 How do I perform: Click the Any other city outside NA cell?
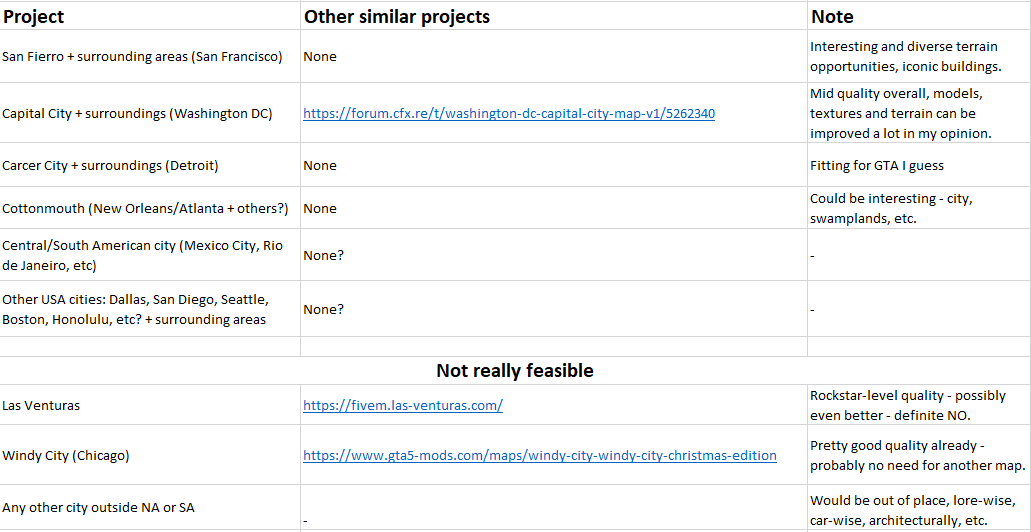[150, 508]
